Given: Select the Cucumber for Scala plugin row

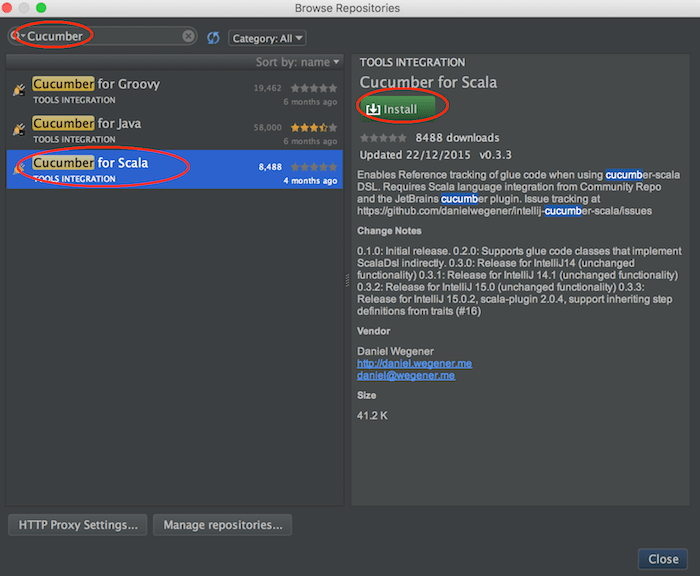Looking at the screenshot, I should (x=175, y=169).
